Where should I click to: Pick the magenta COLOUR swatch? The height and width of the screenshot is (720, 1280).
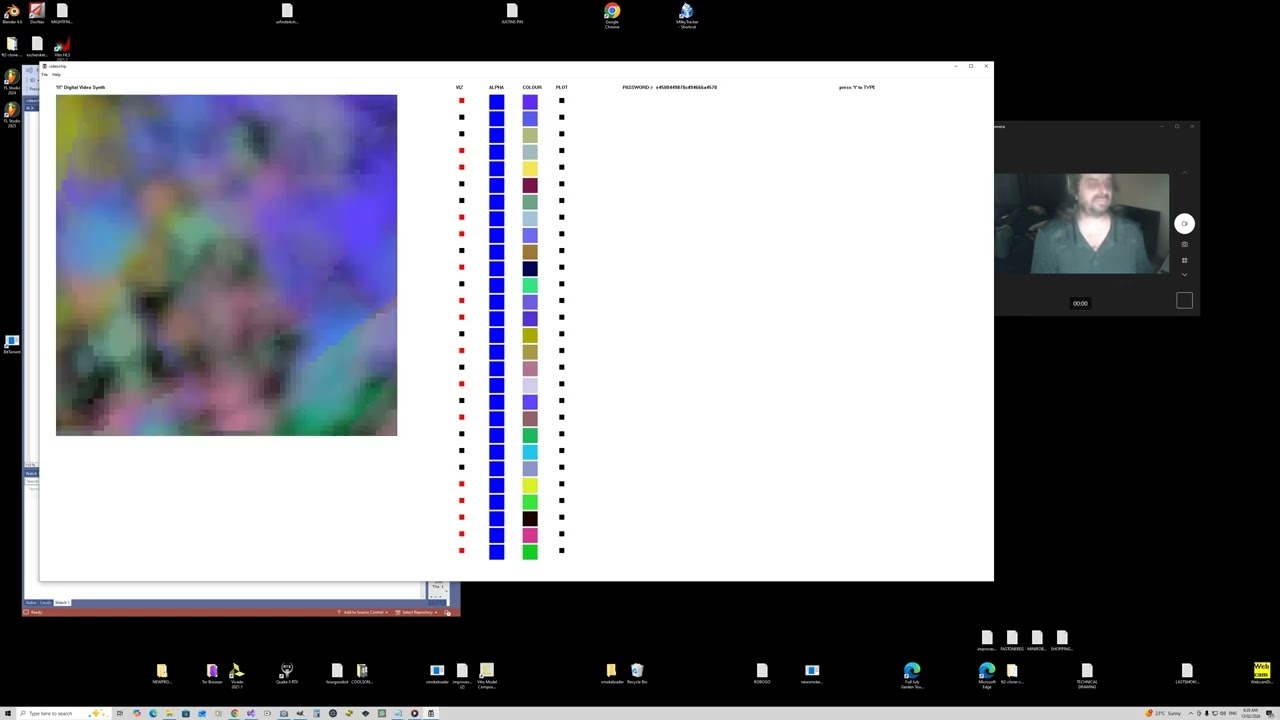tap(530, 535)
